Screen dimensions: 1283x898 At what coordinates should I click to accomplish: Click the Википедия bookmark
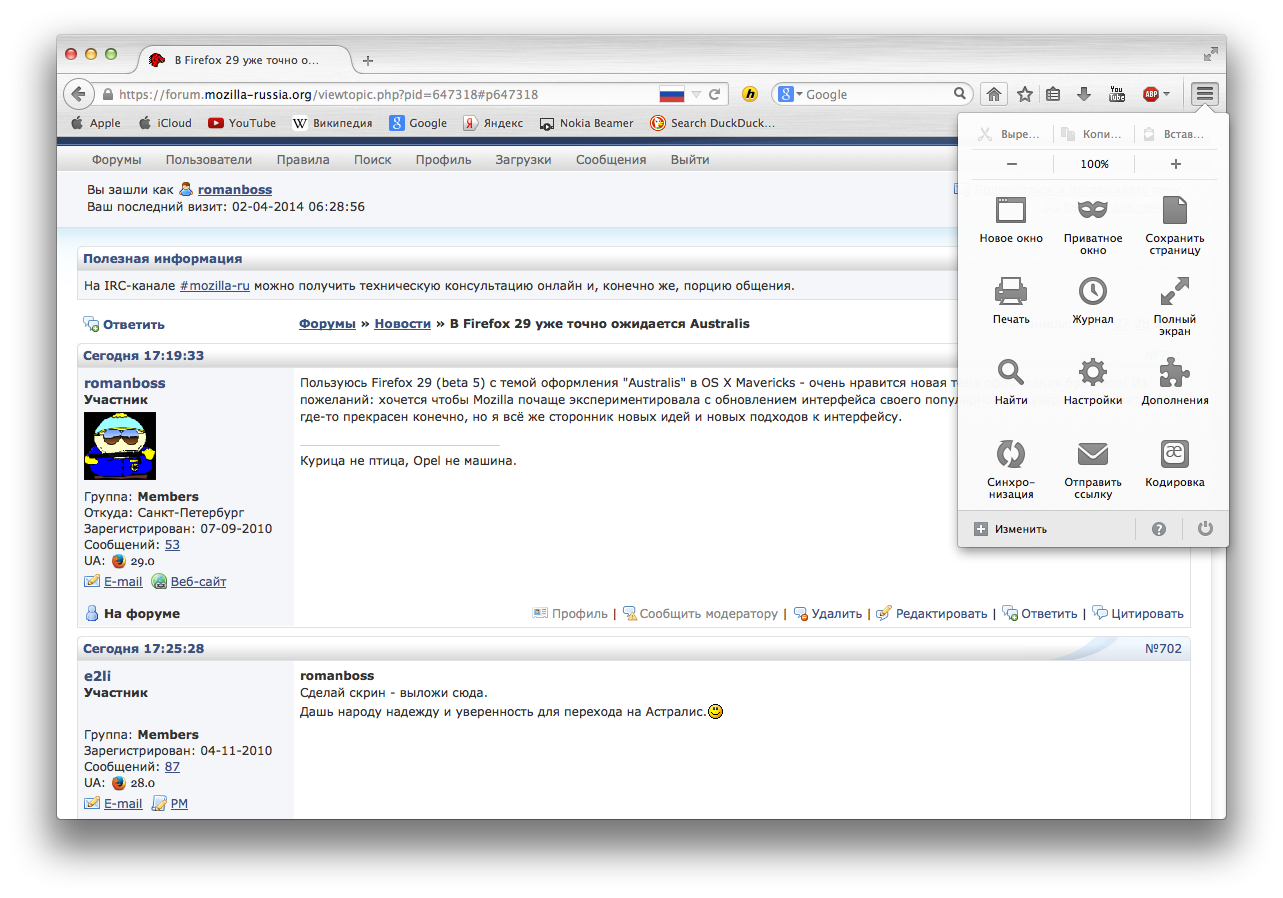[332, 123]
